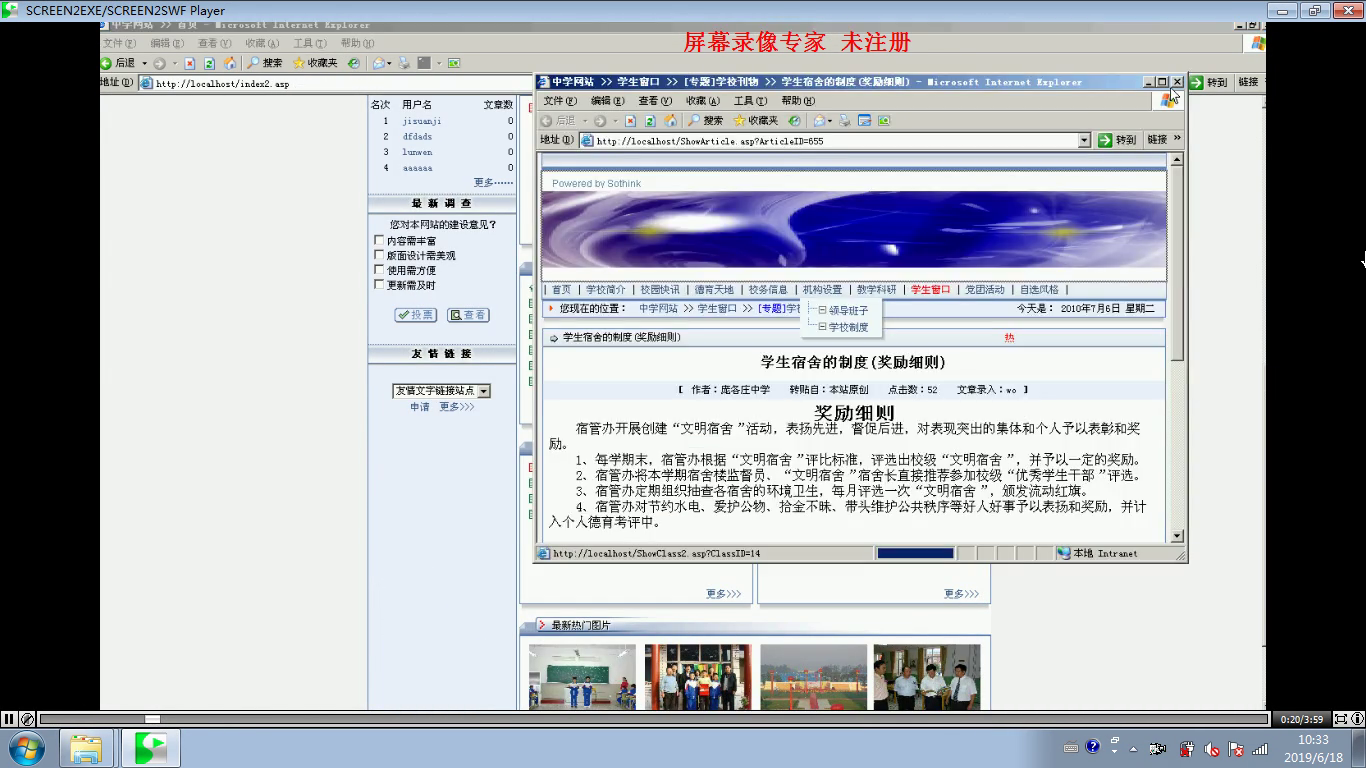The image size is (1366, 768).
Task: Pause the SCREEN2SWF player playback
Action: (9, 718)
